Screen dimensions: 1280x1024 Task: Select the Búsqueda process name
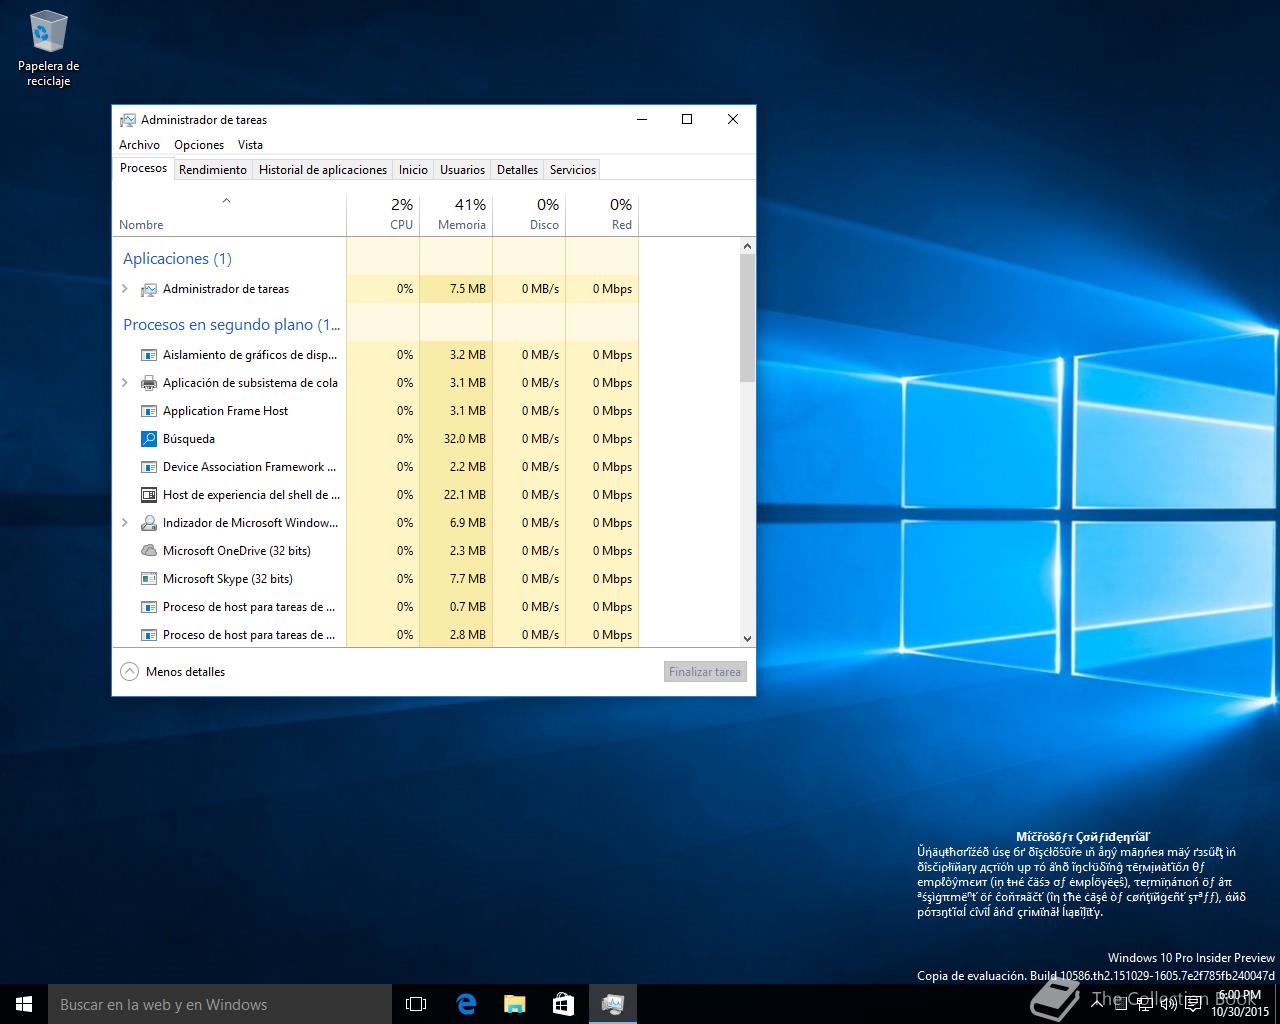click(x=189, y=439)
